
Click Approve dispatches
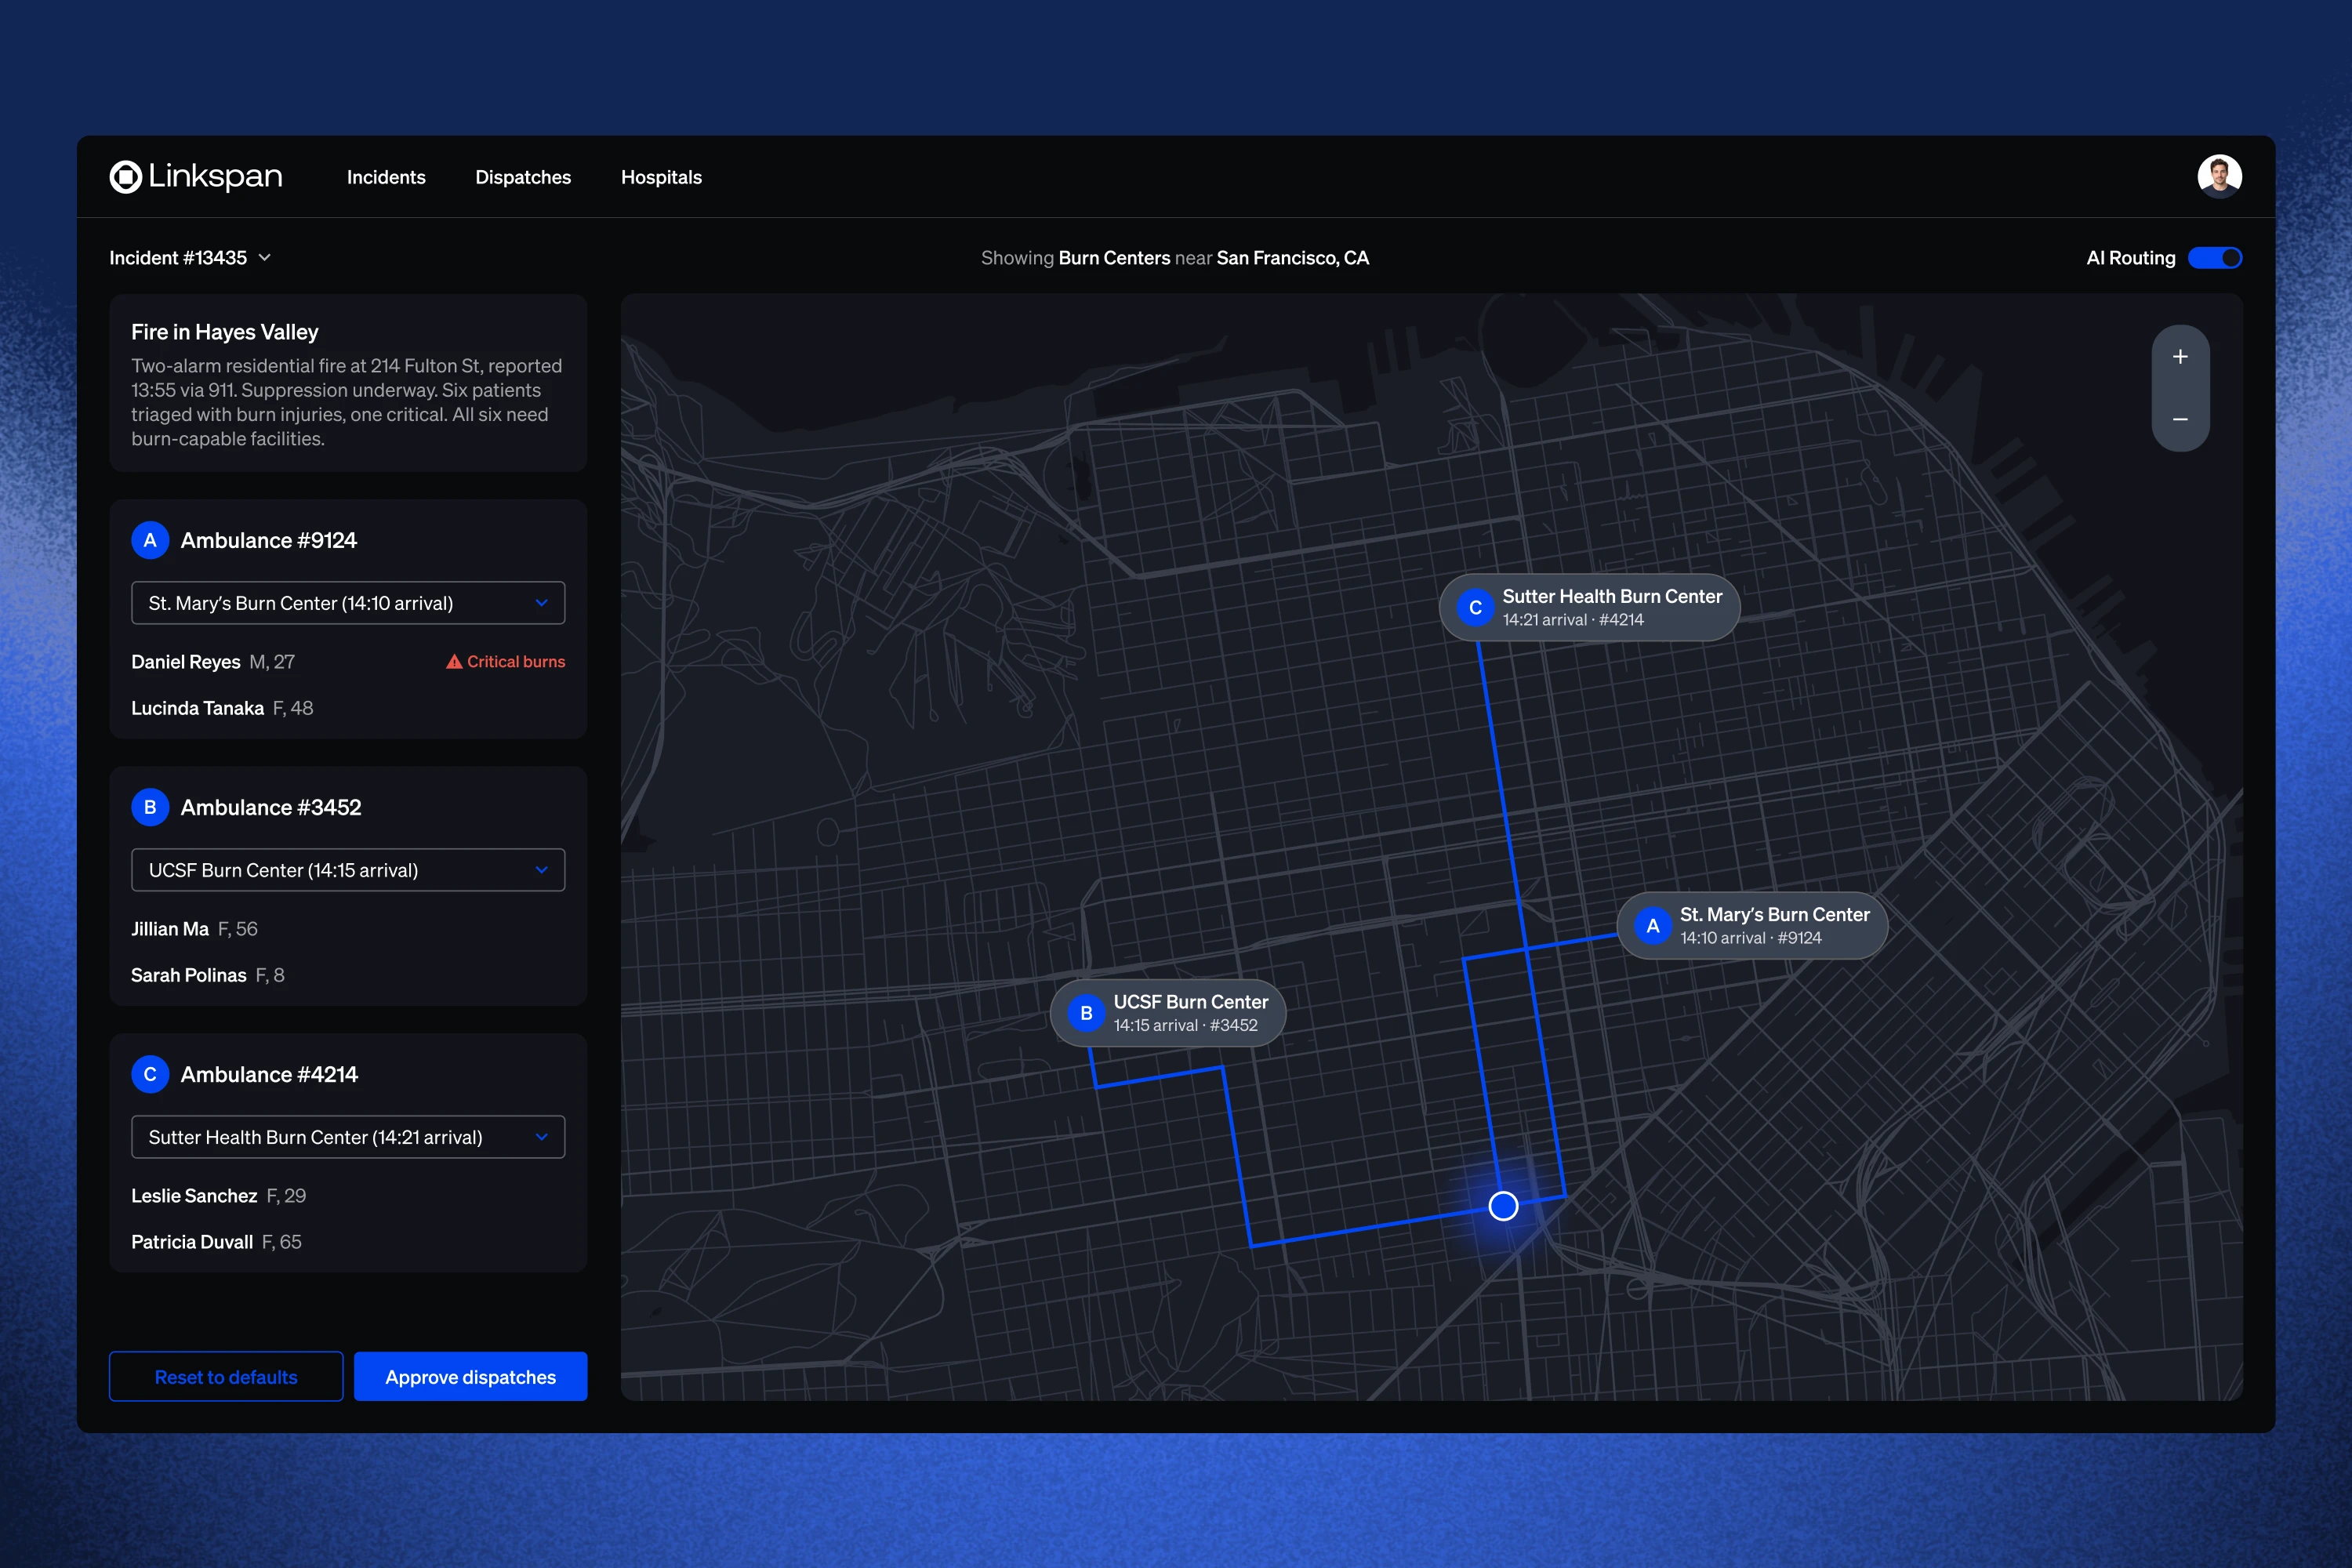tap(471, 1377)
